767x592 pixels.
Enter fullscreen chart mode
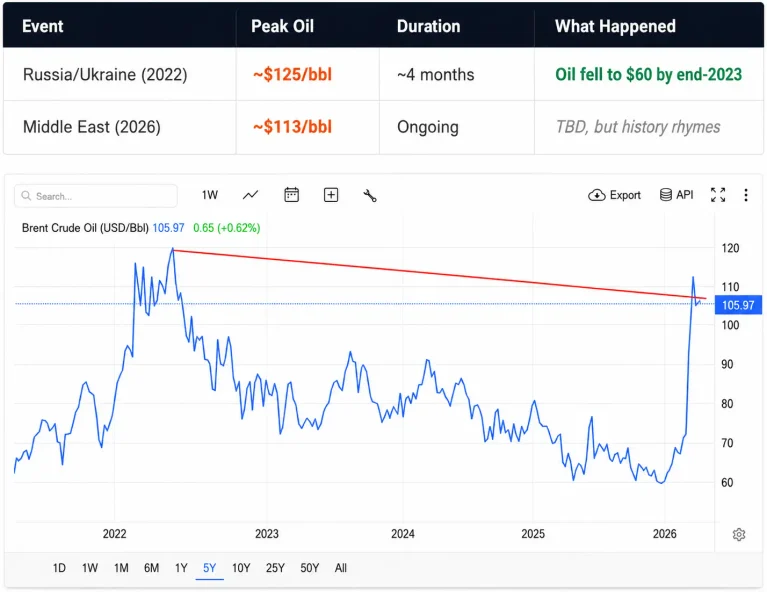(x=718, y=195)
